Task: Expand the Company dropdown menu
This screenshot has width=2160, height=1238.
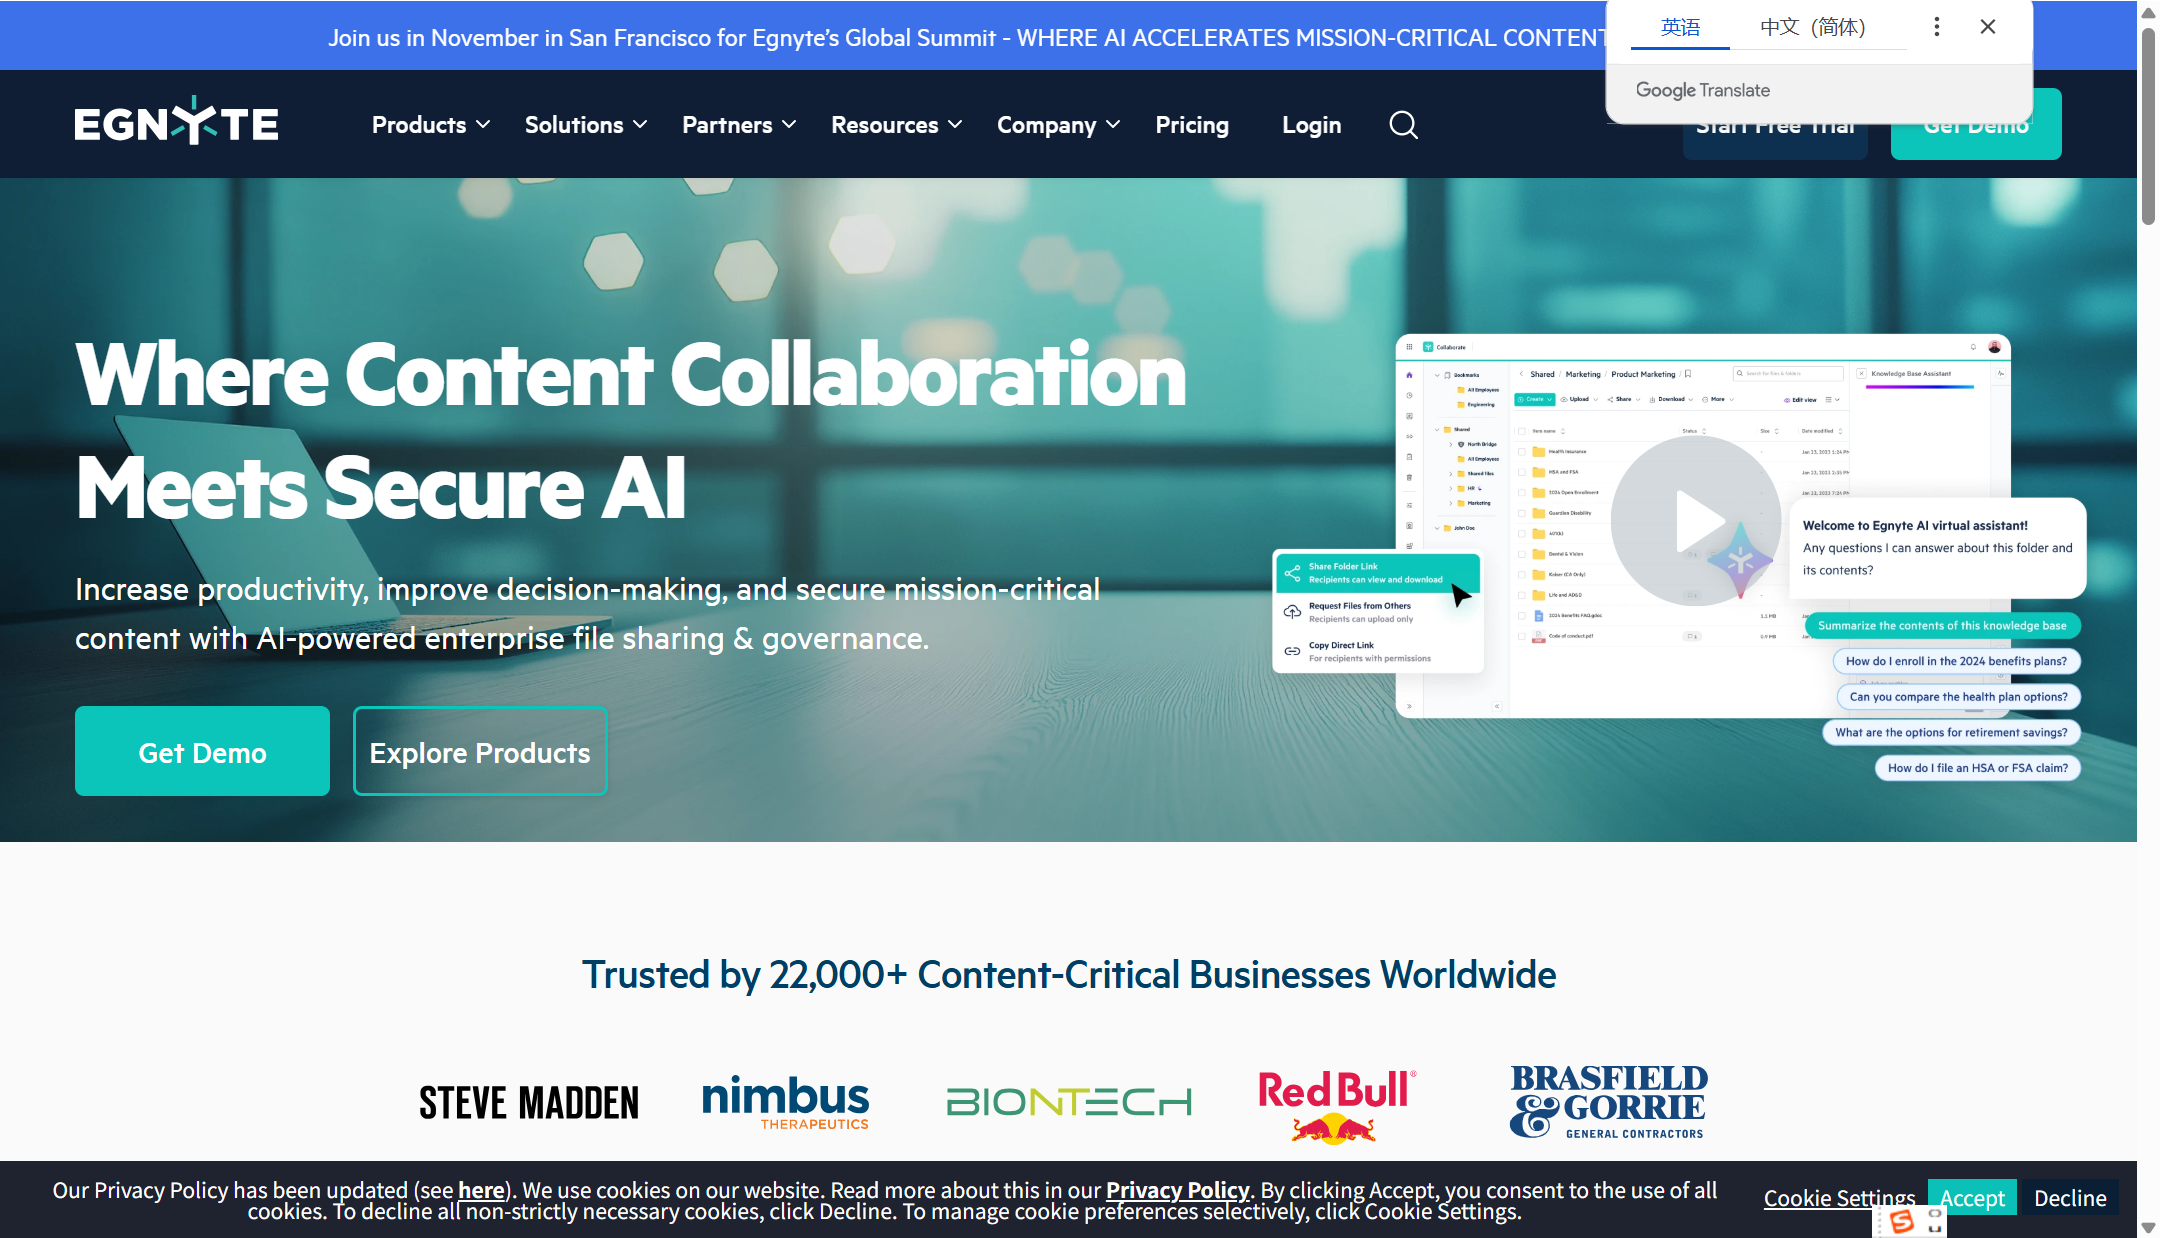Action: [1058, 125]
